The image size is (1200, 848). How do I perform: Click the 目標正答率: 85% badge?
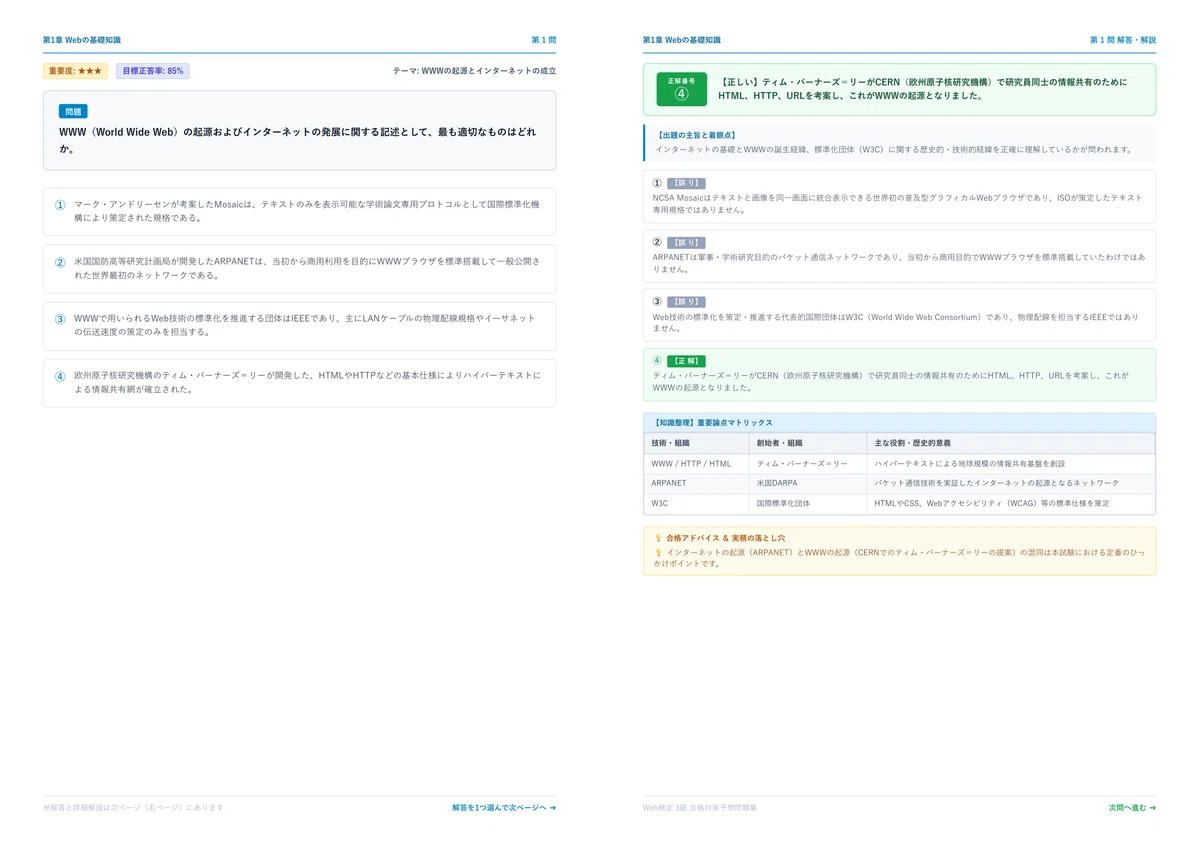coord(153,71)
